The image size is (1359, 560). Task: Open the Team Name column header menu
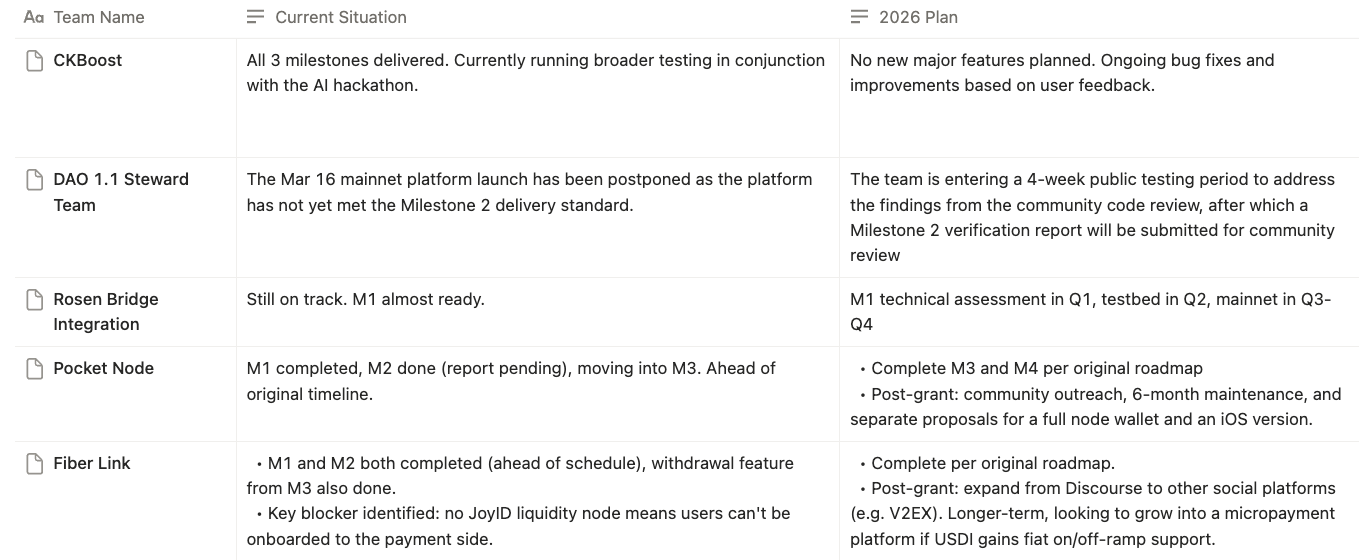pyautogui.click(x=99, y=17)
